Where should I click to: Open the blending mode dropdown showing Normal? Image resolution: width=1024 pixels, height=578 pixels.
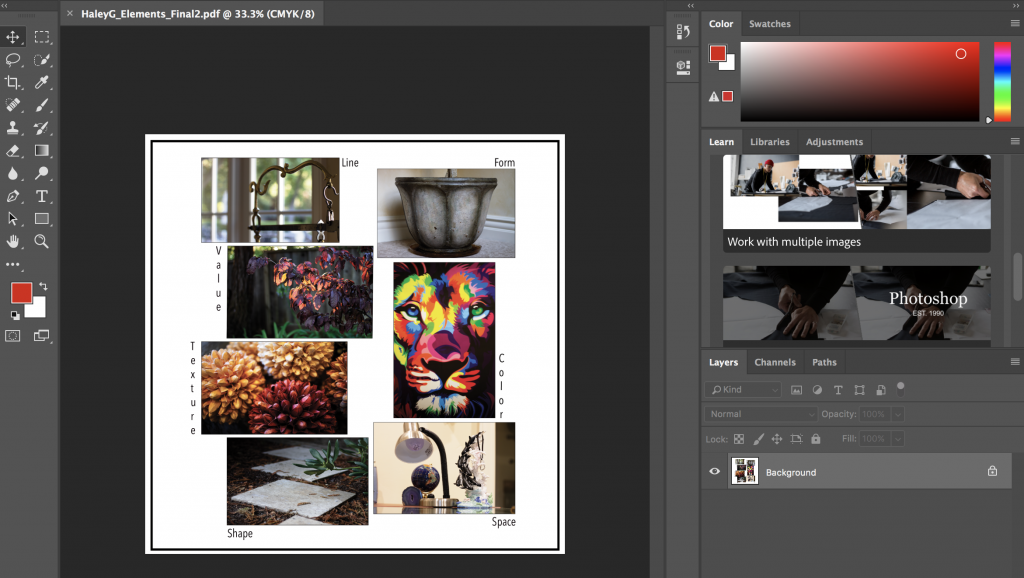[x=759, y=413]
